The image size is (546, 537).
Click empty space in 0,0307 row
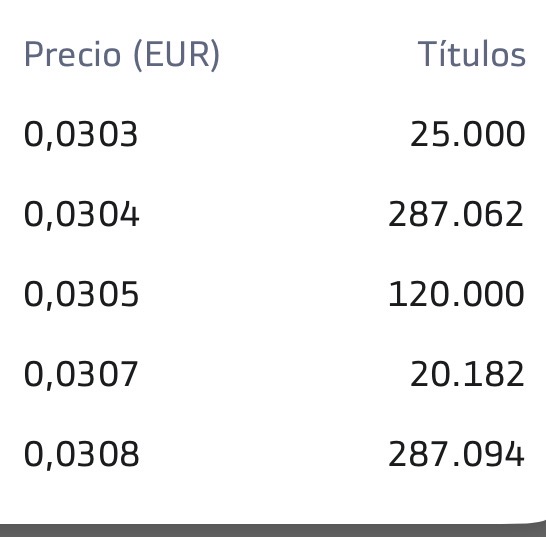point(272,375)
